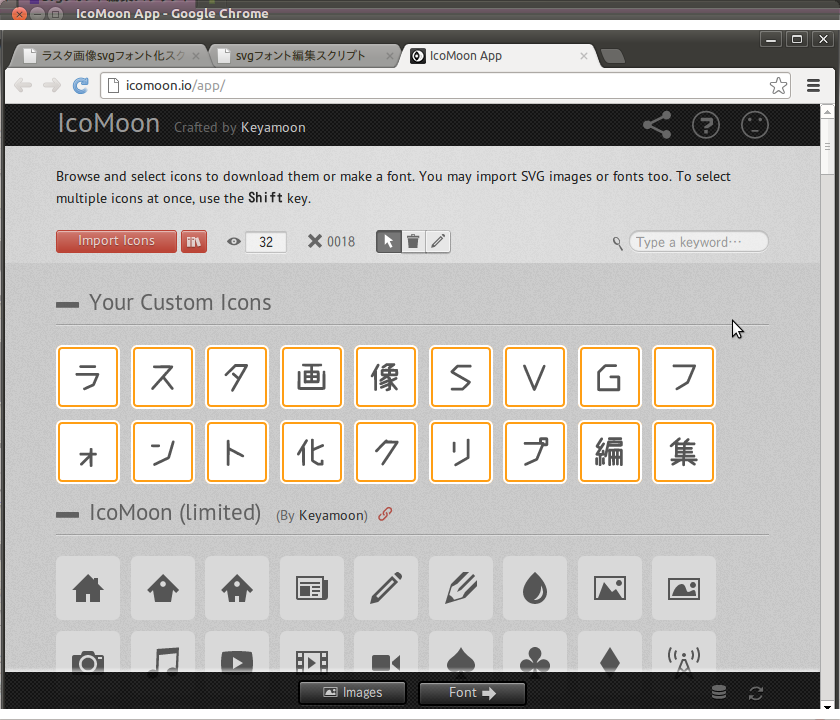840x720 pixels.
Task: Select the custom icon ス
Action: tap(162, 377)
